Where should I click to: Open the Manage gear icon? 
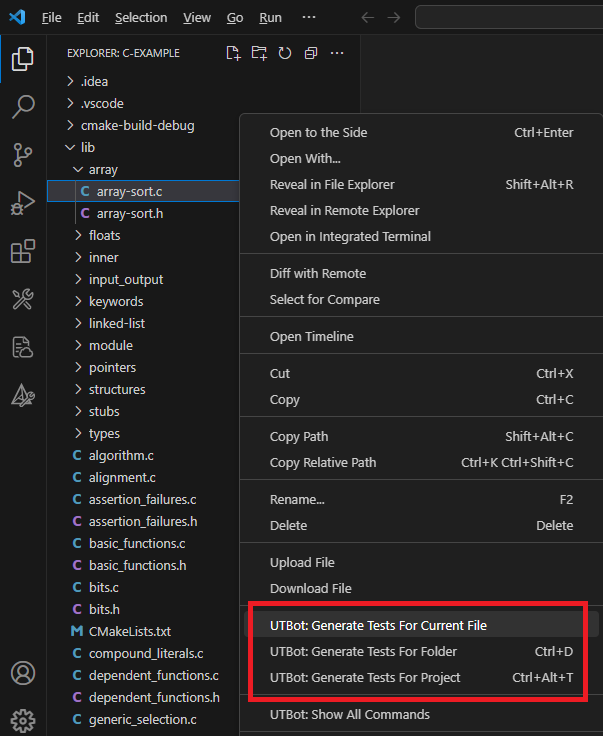point(22,719)
